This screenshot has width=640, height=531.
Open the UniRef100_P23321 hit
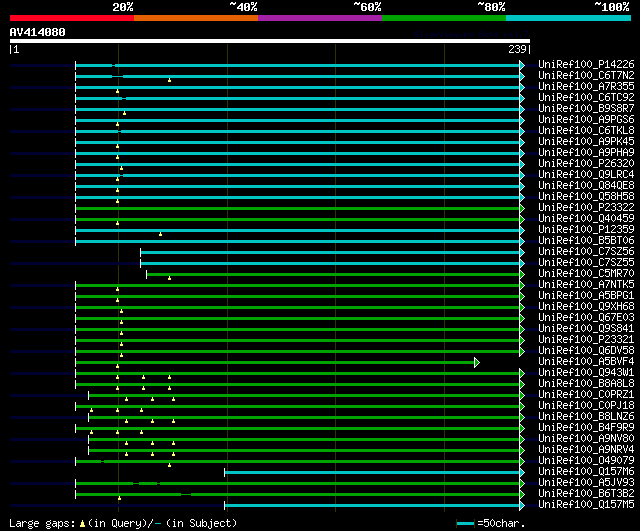tap(586, 340)
